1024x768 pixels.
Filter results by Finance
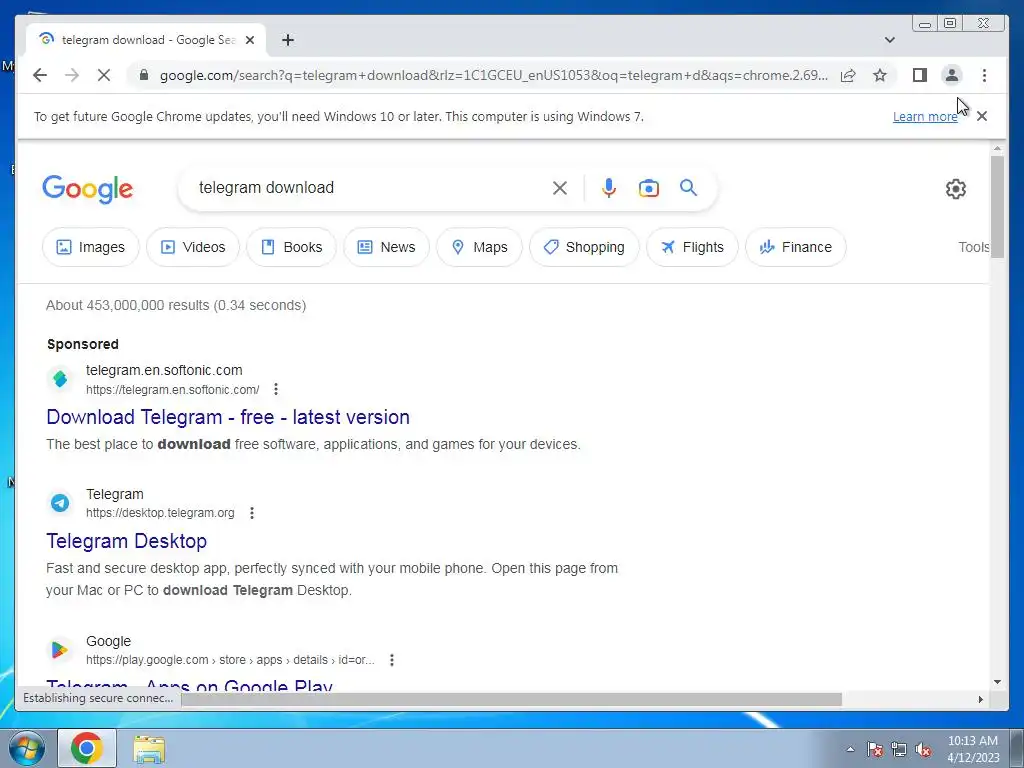pos(795,247)
